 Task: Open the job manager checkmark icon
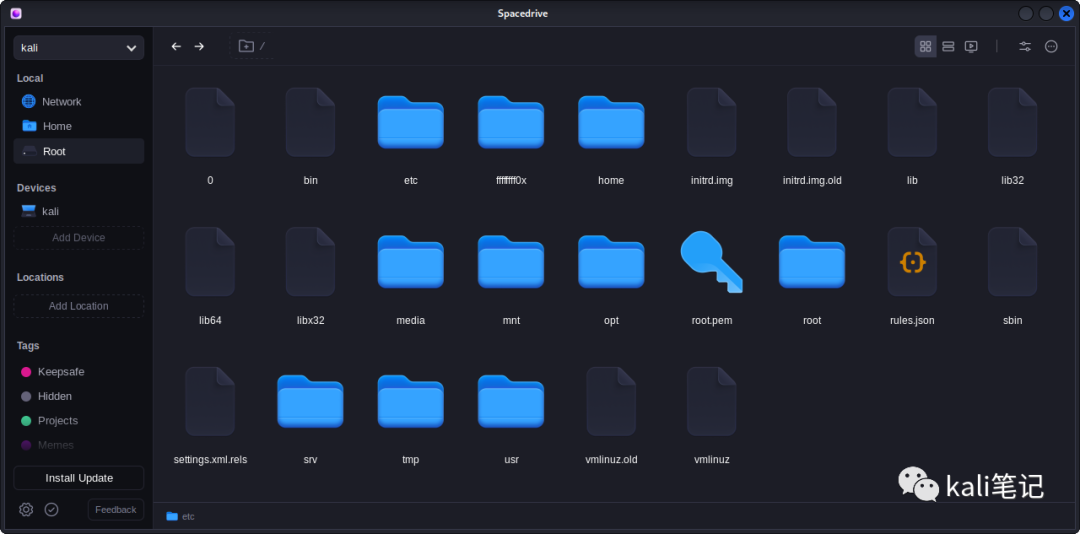52,509
